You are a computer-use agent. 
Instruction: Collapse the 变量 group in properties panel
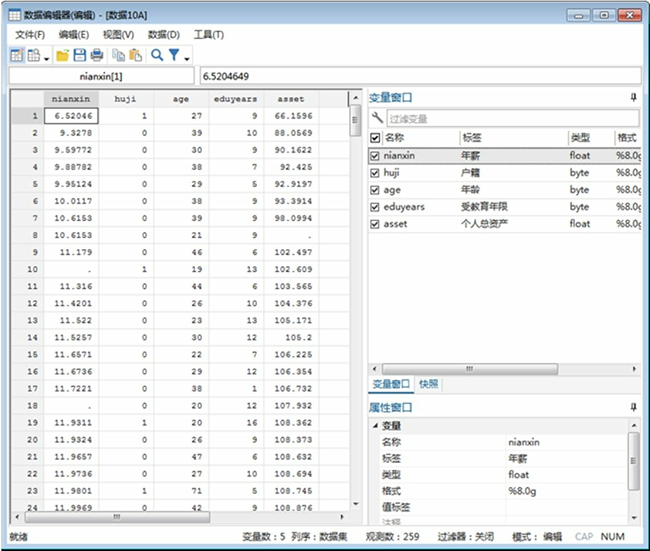click(376, 425)
